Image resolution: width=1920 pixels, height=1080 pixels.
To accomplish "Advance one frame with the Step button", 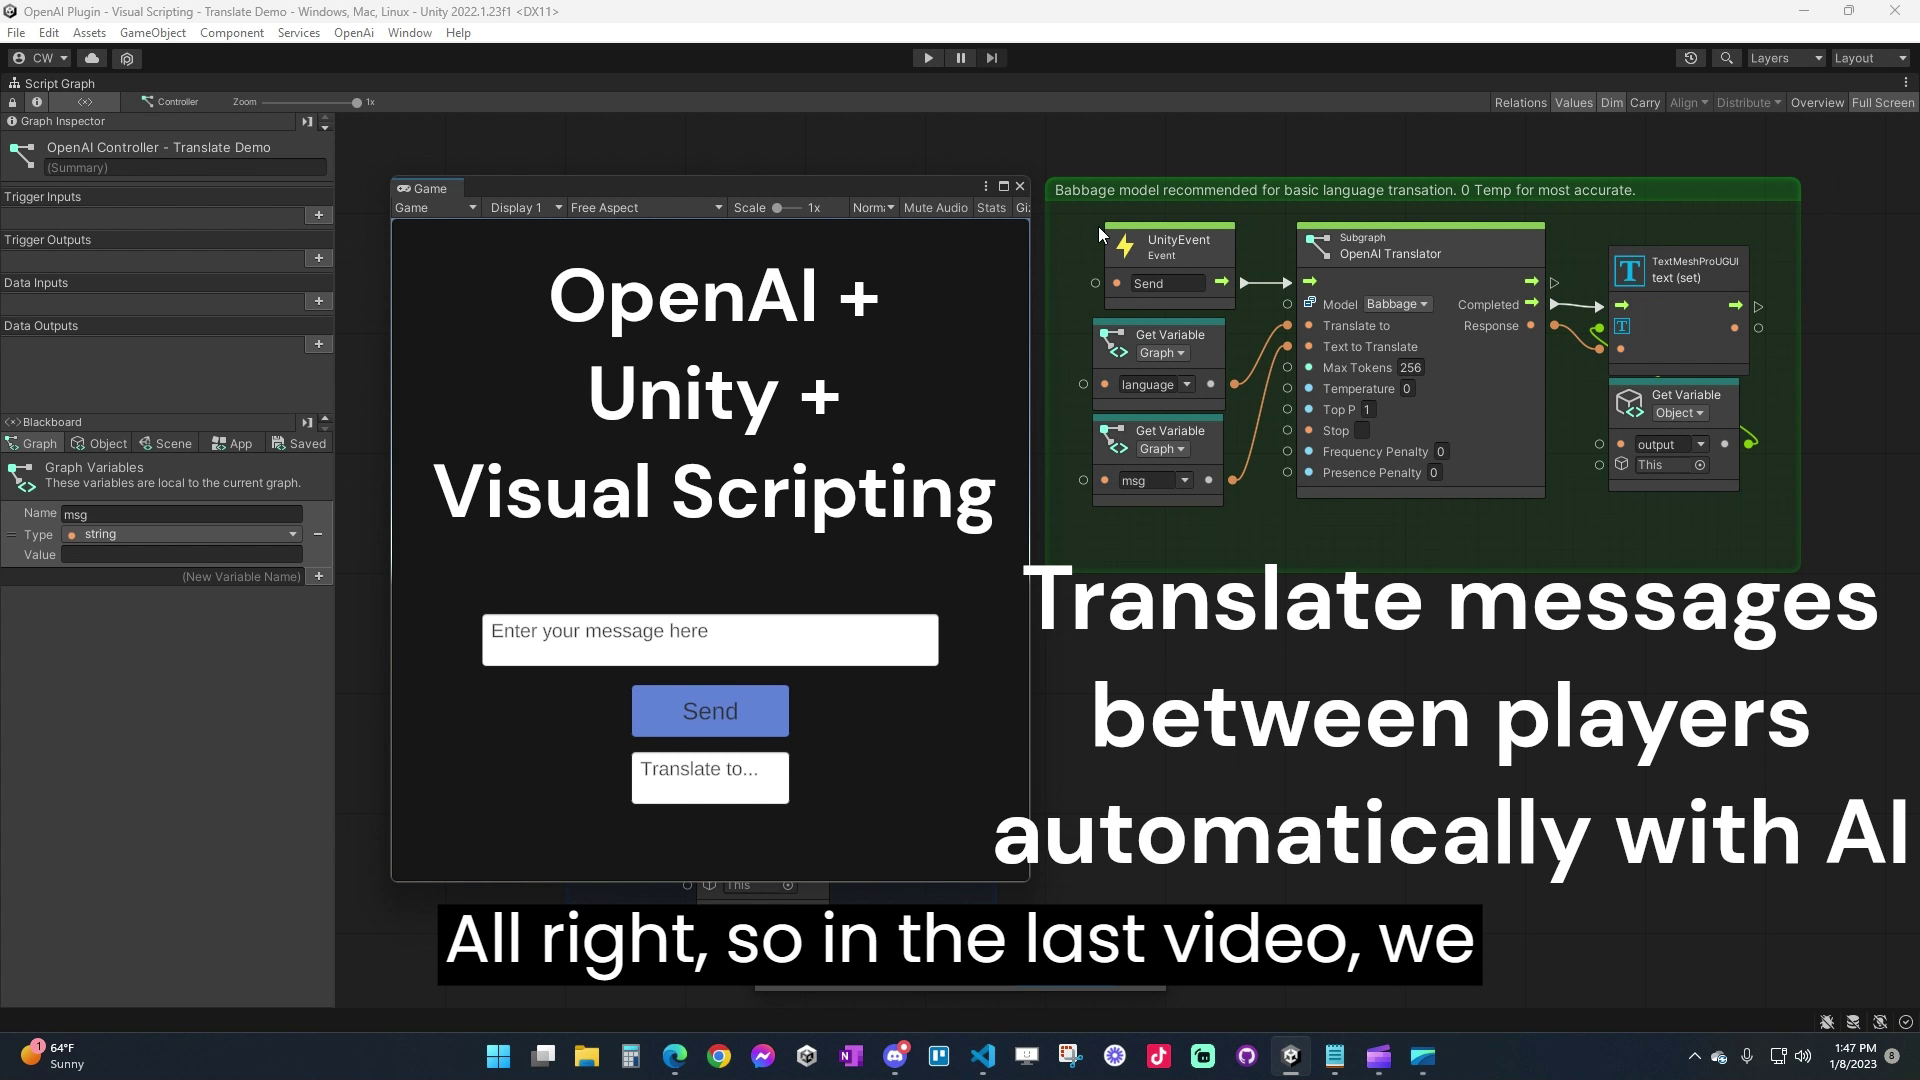I will click(991, 58).
